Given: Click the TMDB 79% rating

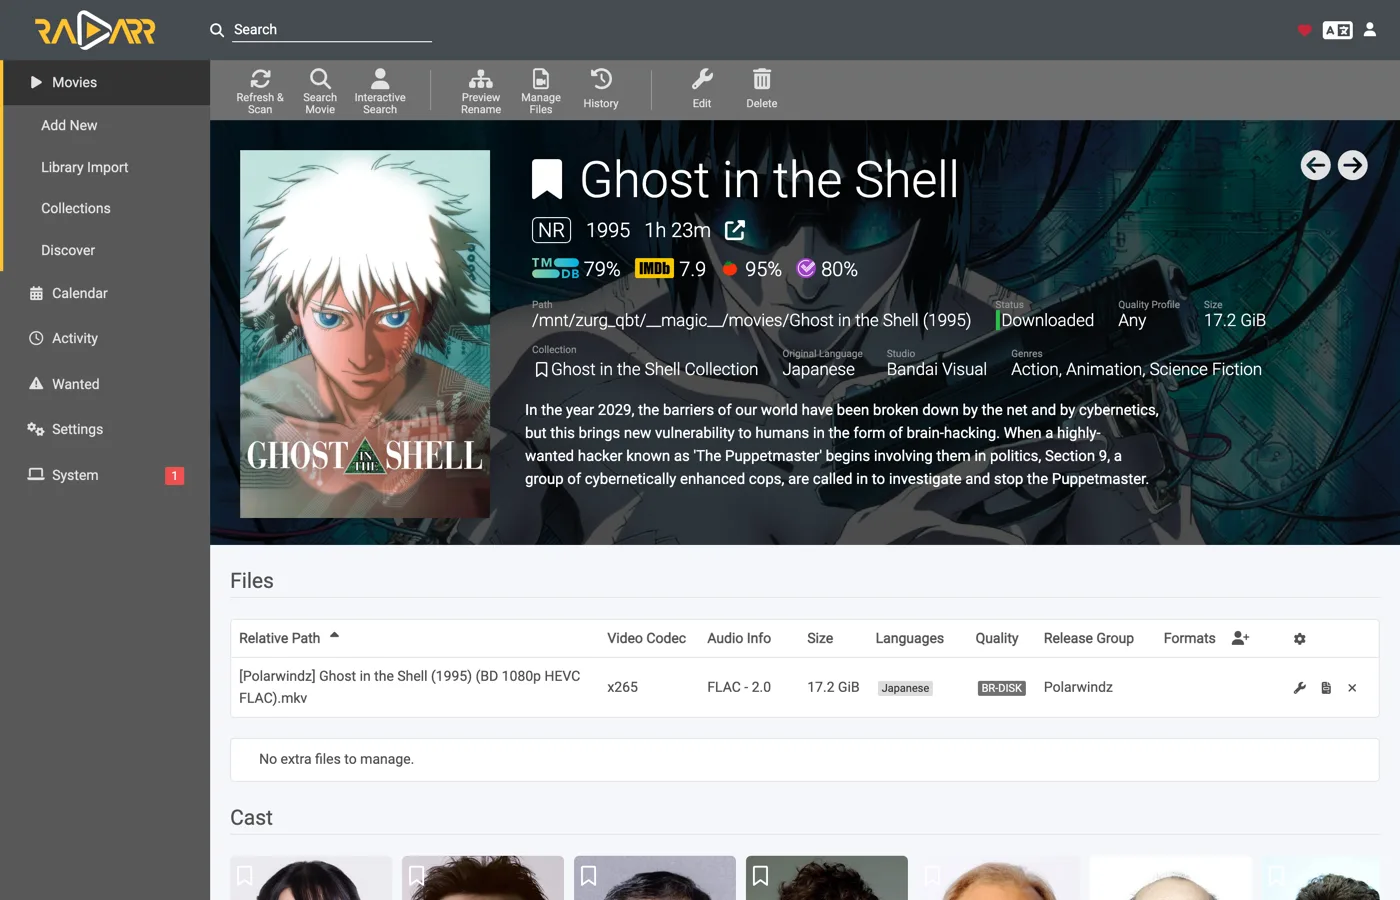Looking at the screenshot, I should tap(576, 269).
